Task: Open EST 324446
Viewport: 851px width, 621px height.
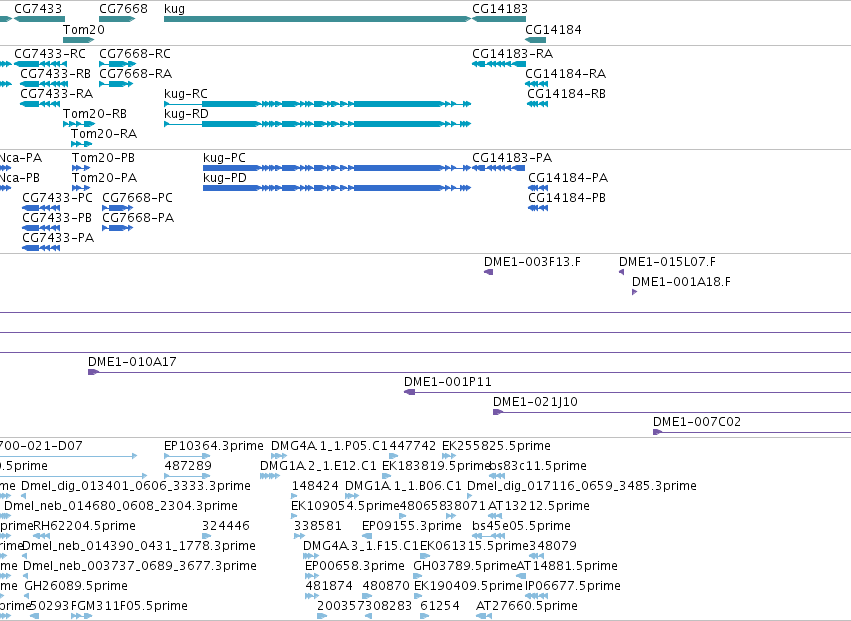Action: click(x=226, y=526)
